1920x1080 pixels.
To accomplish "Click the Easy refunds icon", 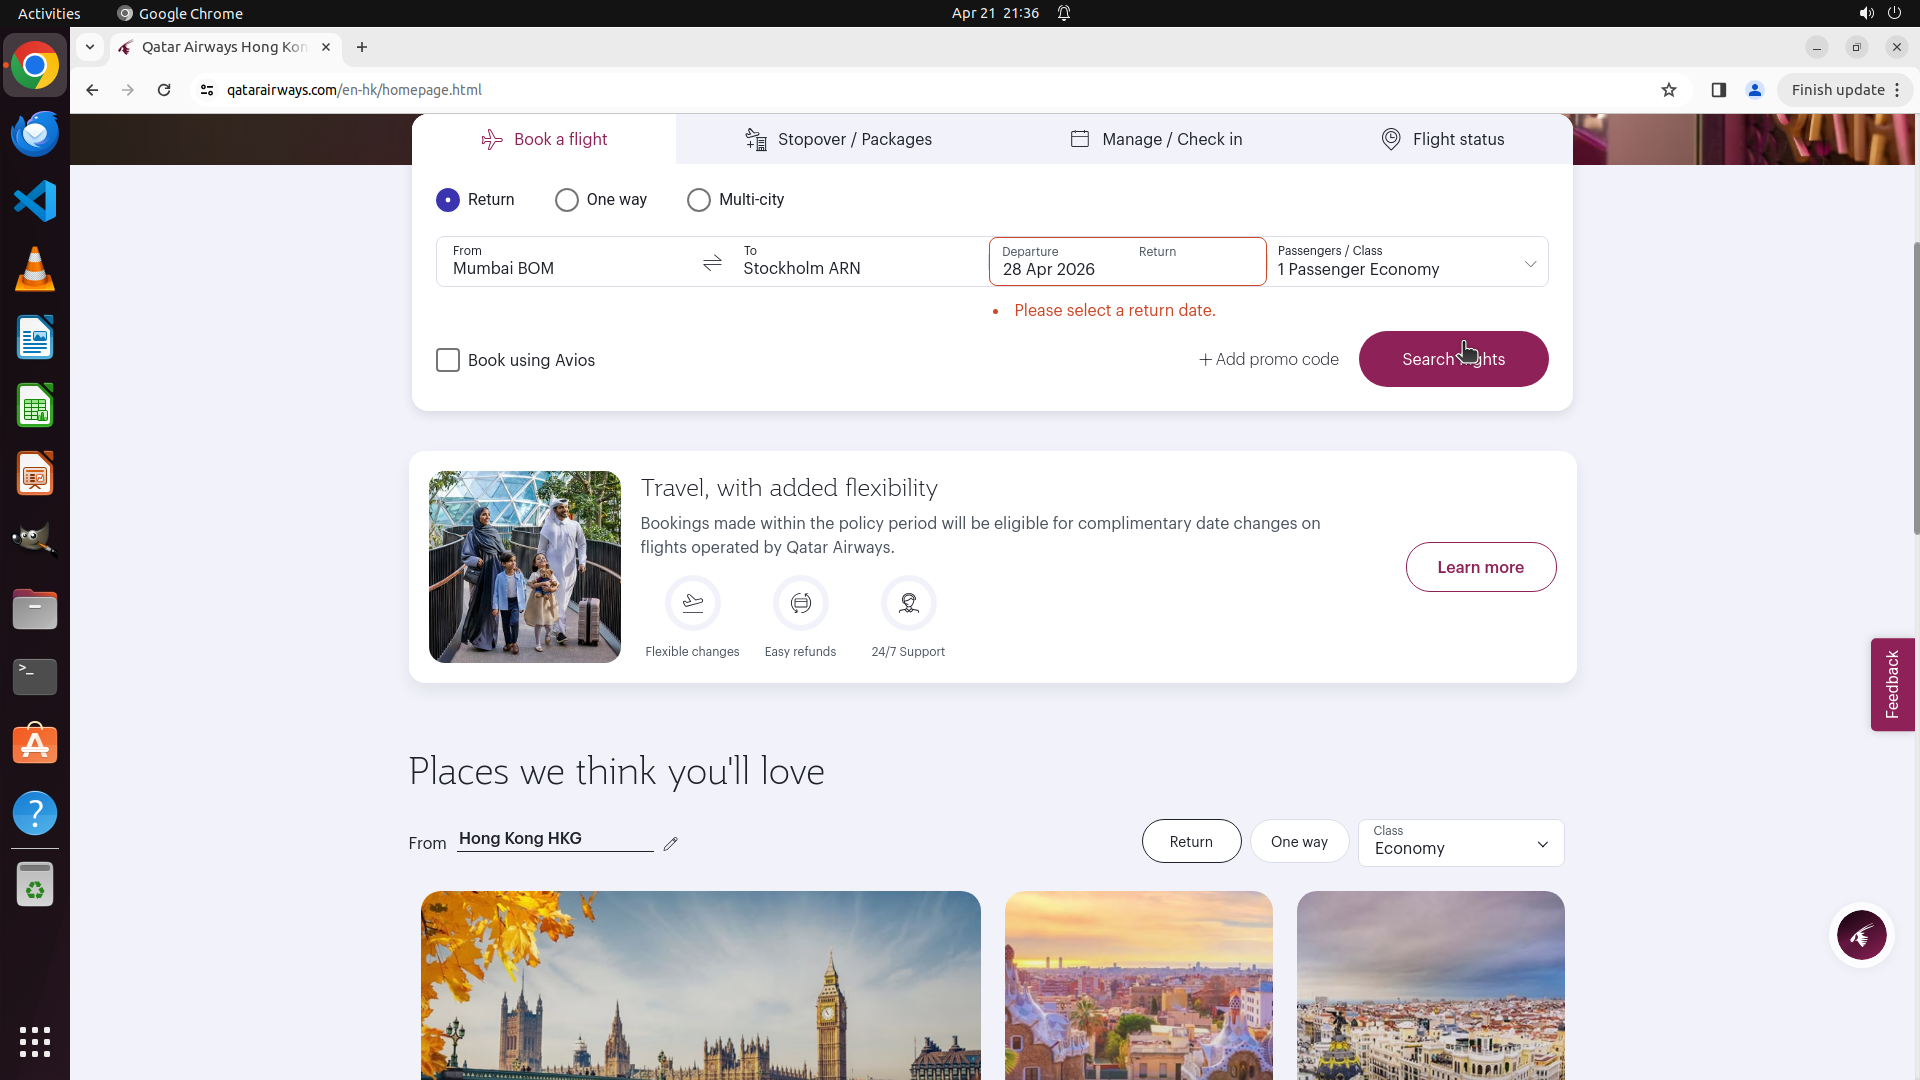I will click(x=800, y=603).
